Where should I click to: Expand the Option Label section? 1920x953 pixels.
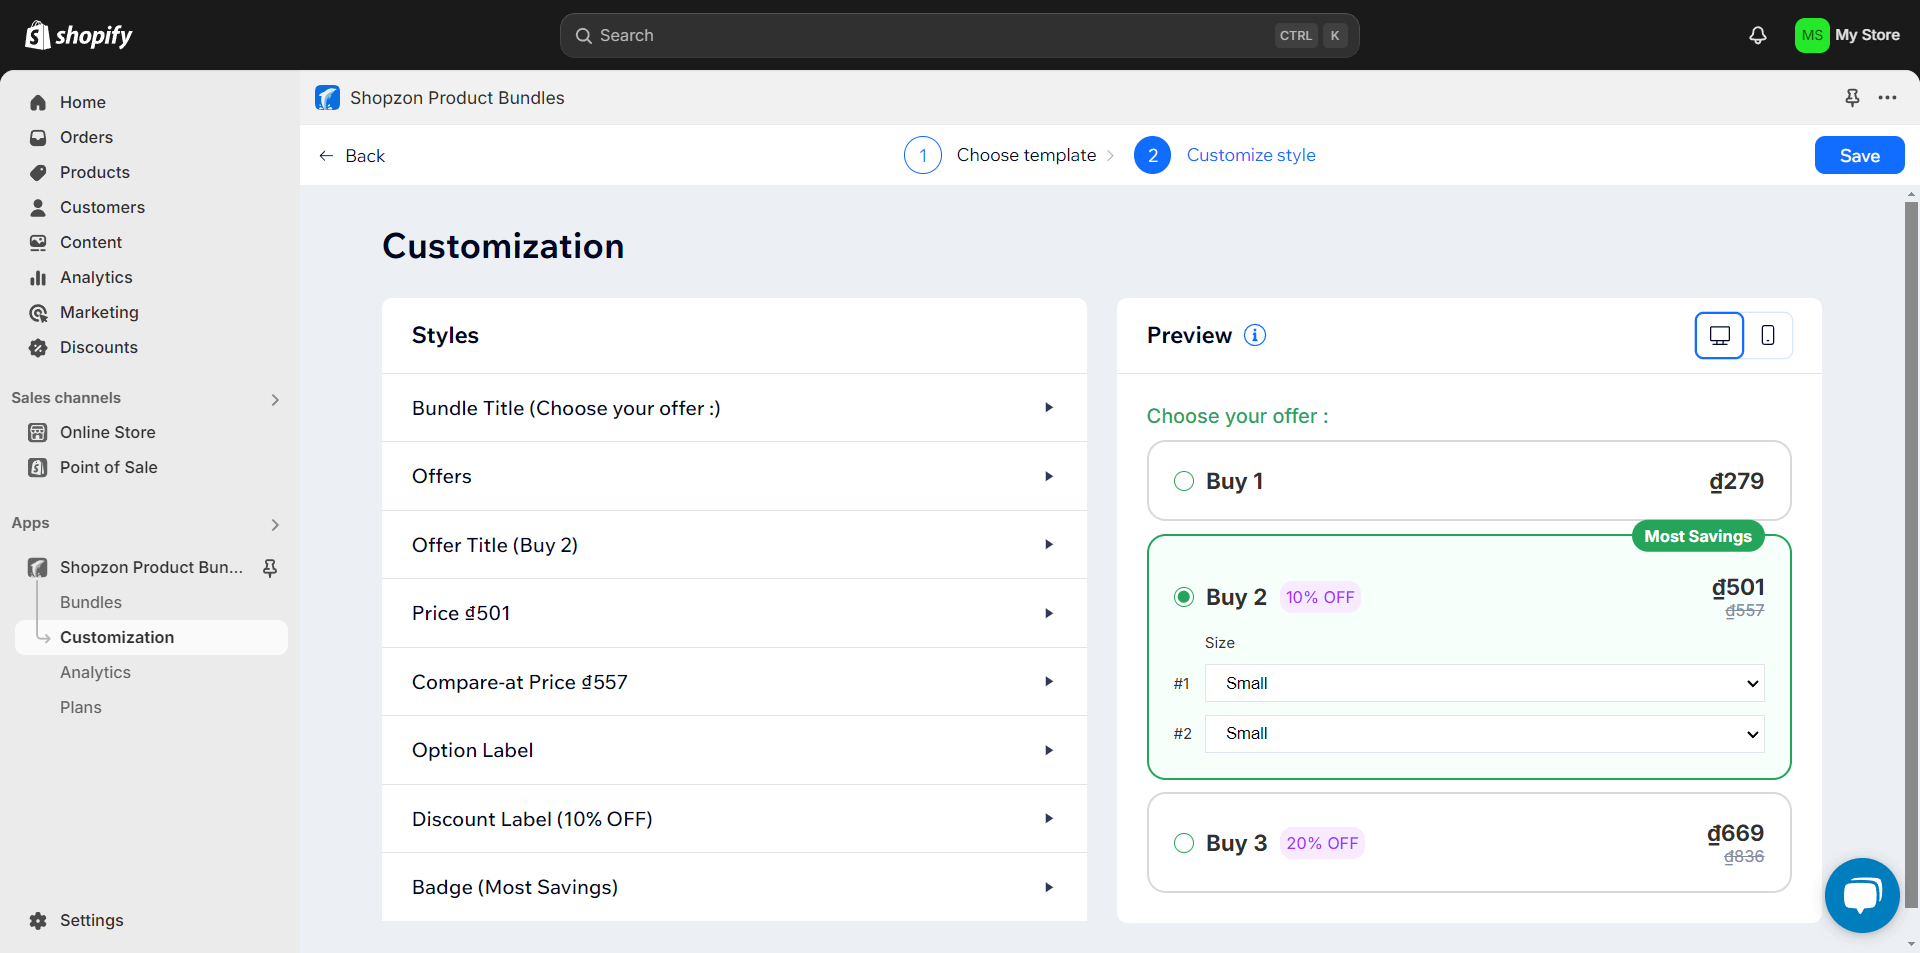pos(734,750)
